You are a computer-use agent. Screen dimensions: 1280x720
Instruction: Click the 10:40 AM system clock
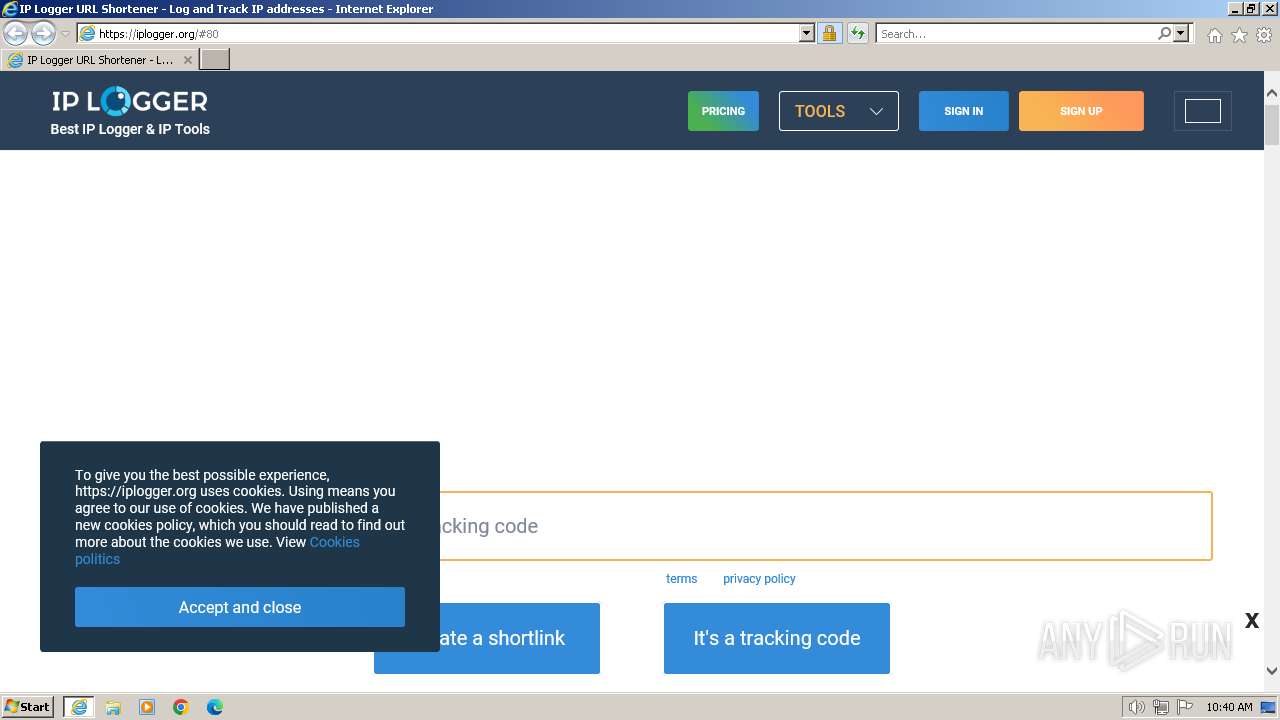tap(1229, 707)
